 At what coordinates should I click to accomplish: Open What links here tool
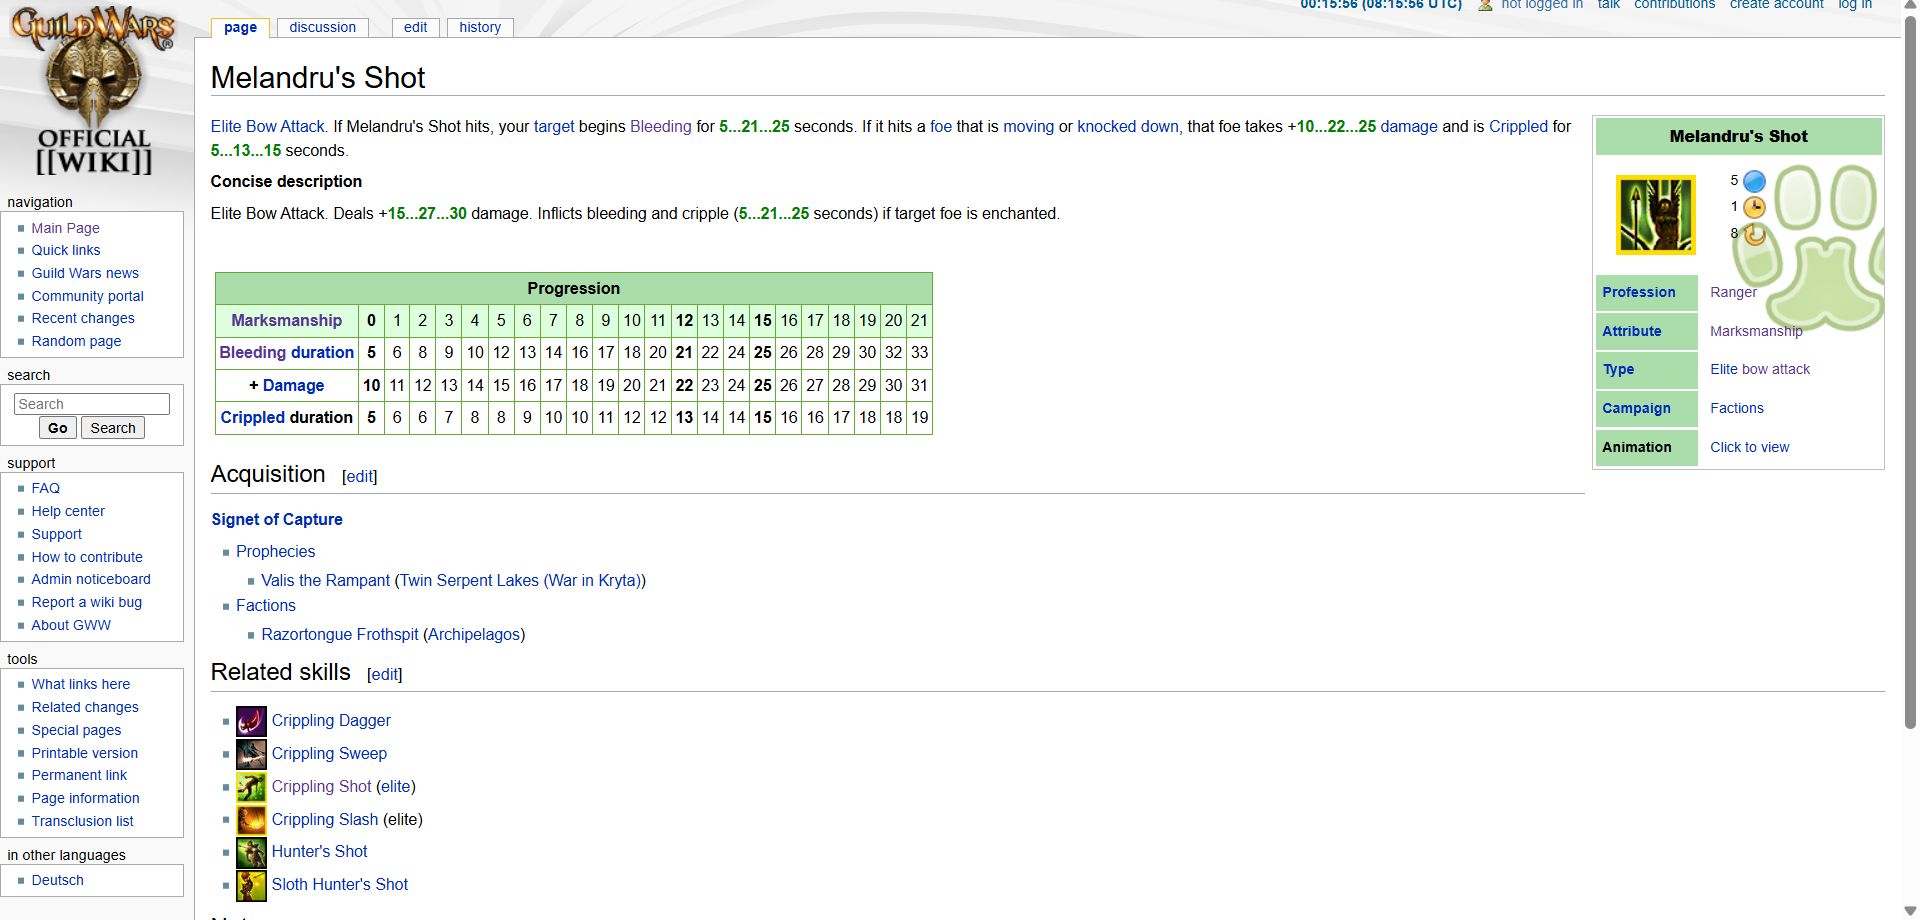tap(81, 685)
